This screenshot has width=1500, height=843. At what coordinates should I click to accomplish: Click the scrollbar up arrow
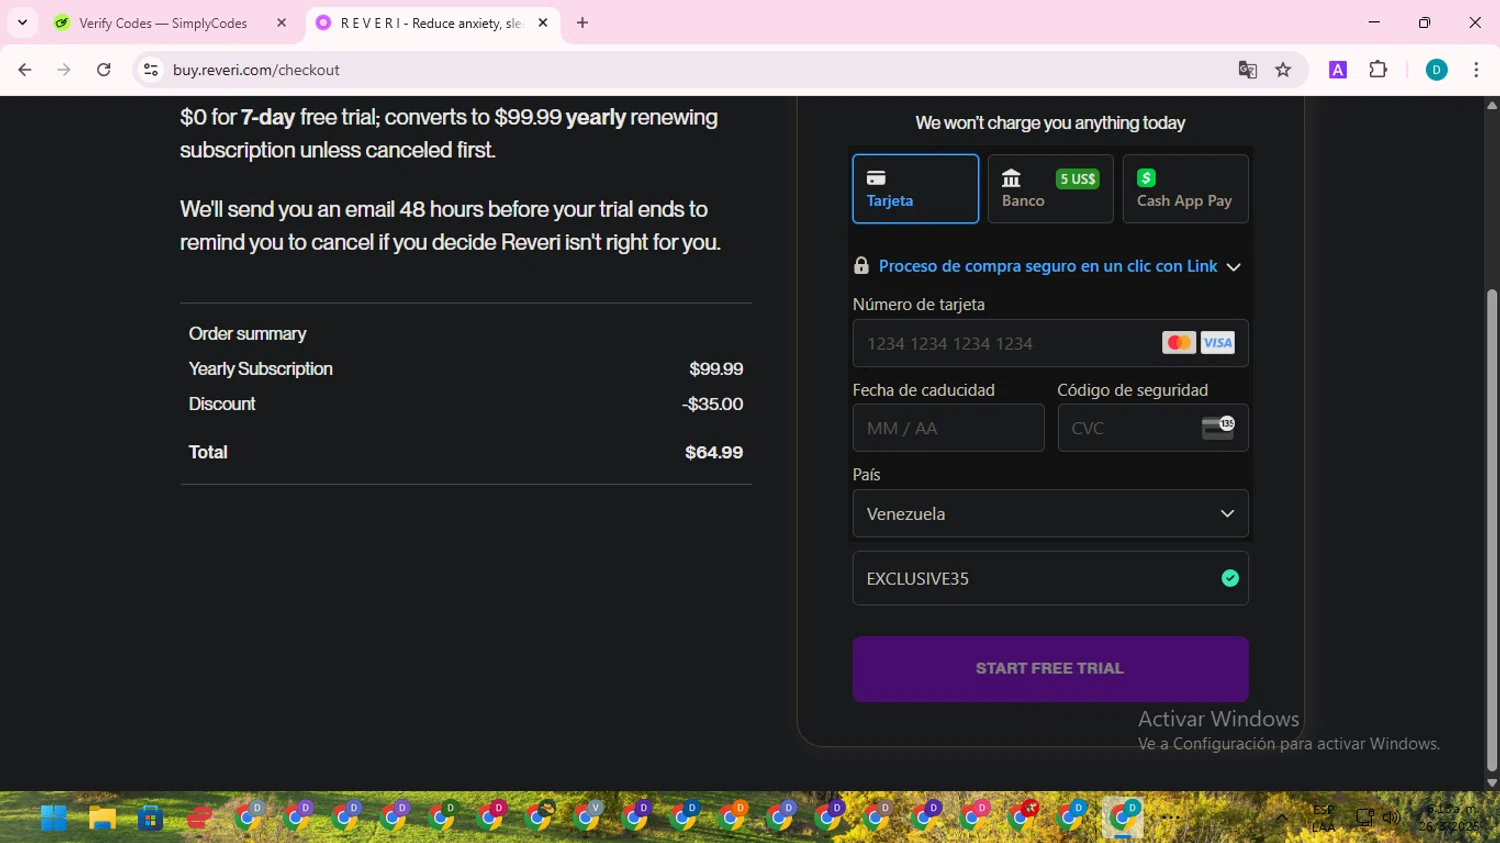(1492, 105)
